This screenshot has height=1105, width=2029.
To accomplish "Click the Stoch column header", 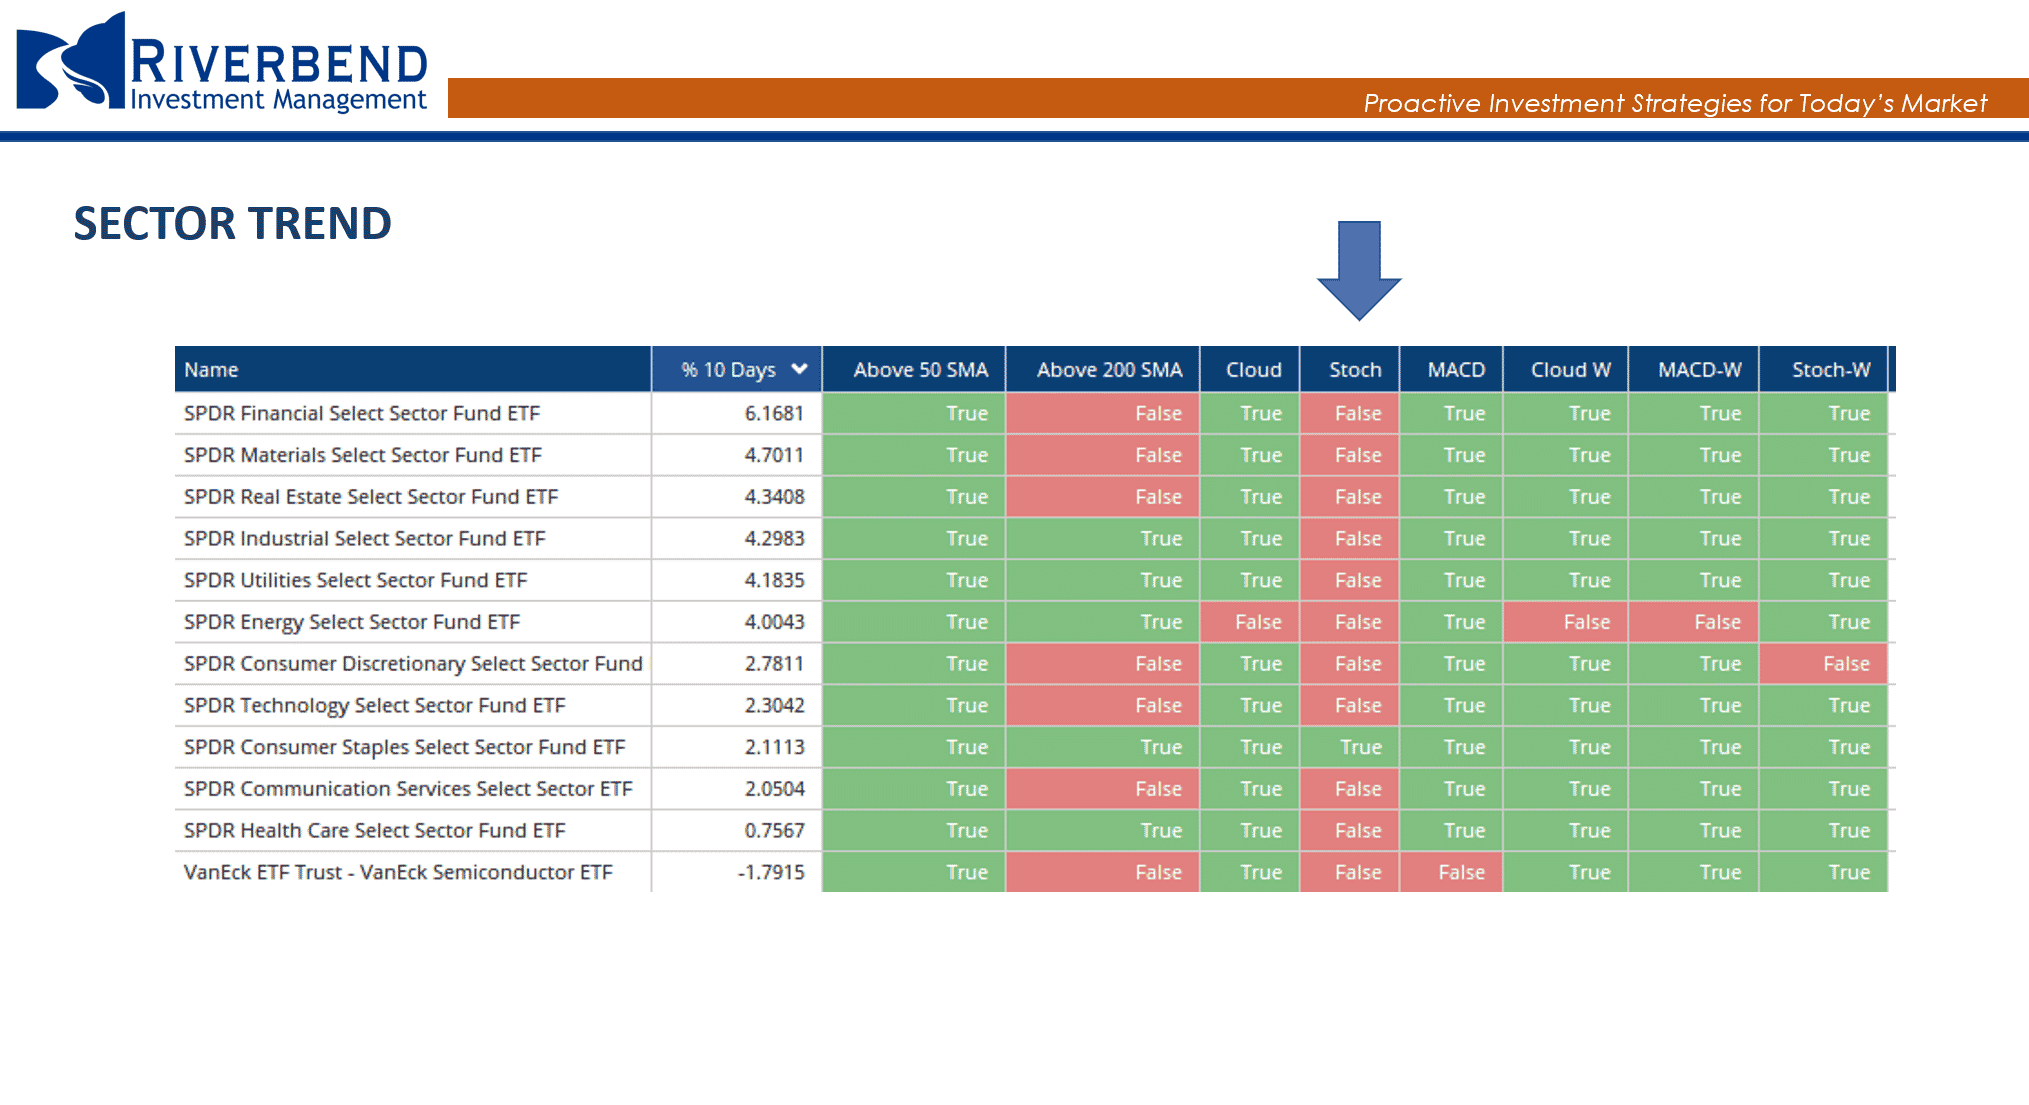I will pyautogui.click(x=1350, y=369).
